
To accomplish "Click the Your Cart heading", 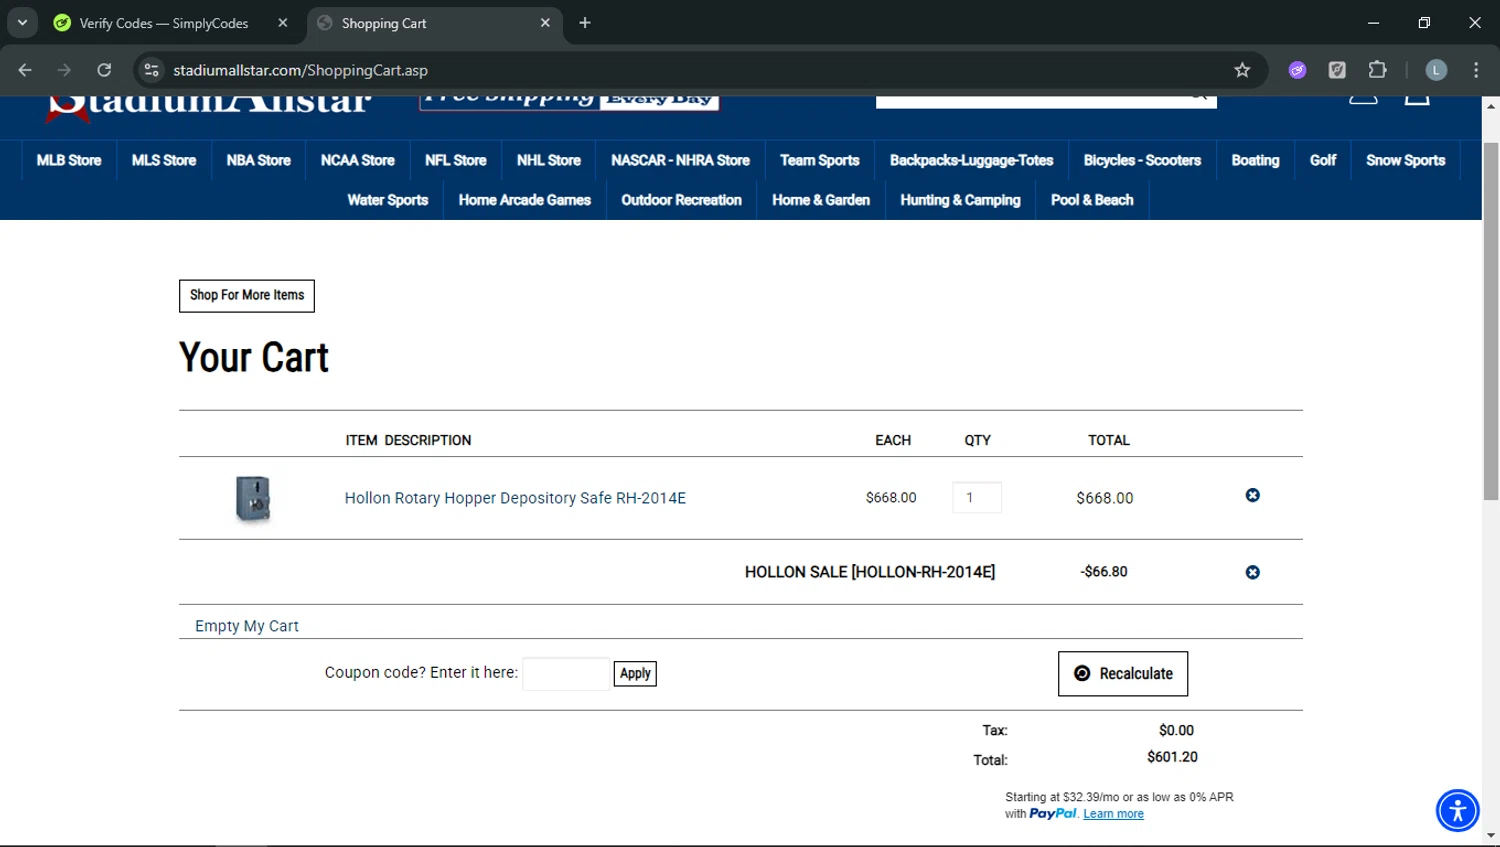I will (x=254, y=358).
